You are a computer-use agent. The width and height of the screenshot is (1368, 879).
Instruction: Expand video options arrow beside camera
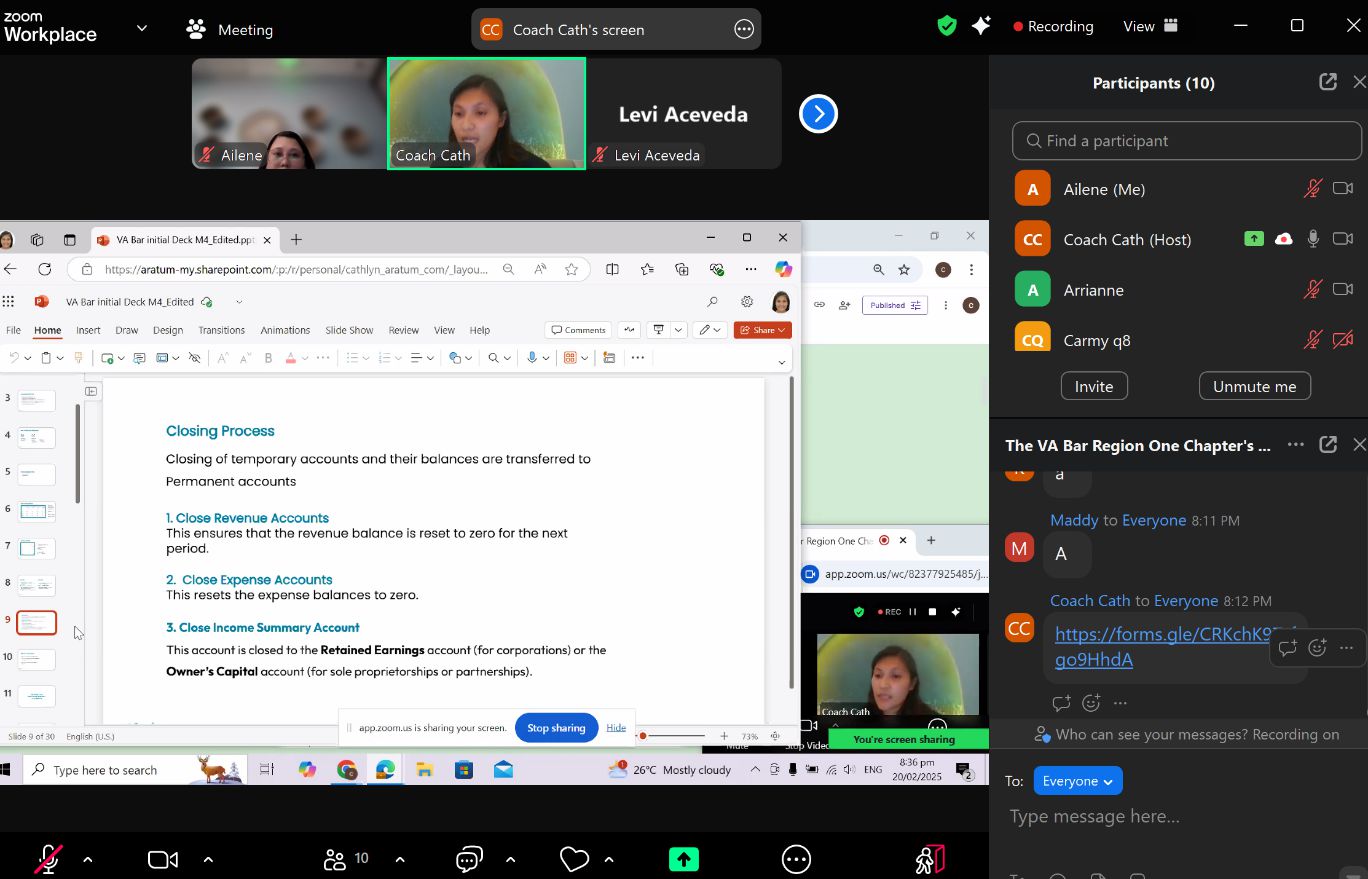pos(208,859)
